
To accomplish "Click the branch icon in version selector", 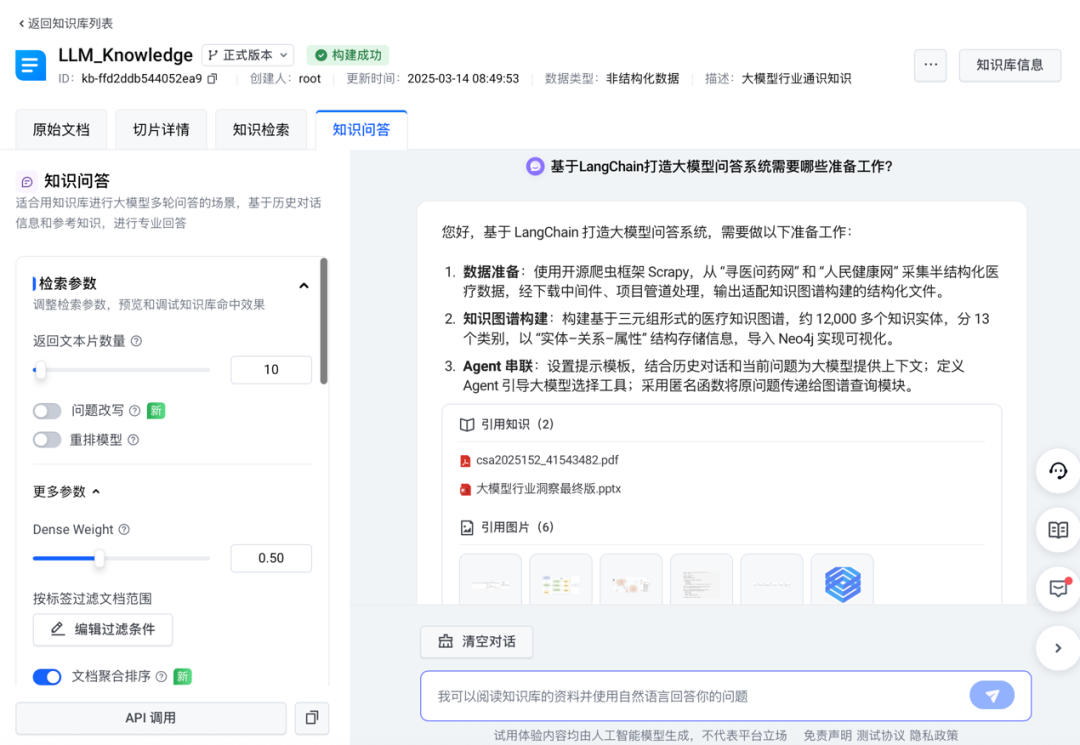I will [x=213, y=55].
